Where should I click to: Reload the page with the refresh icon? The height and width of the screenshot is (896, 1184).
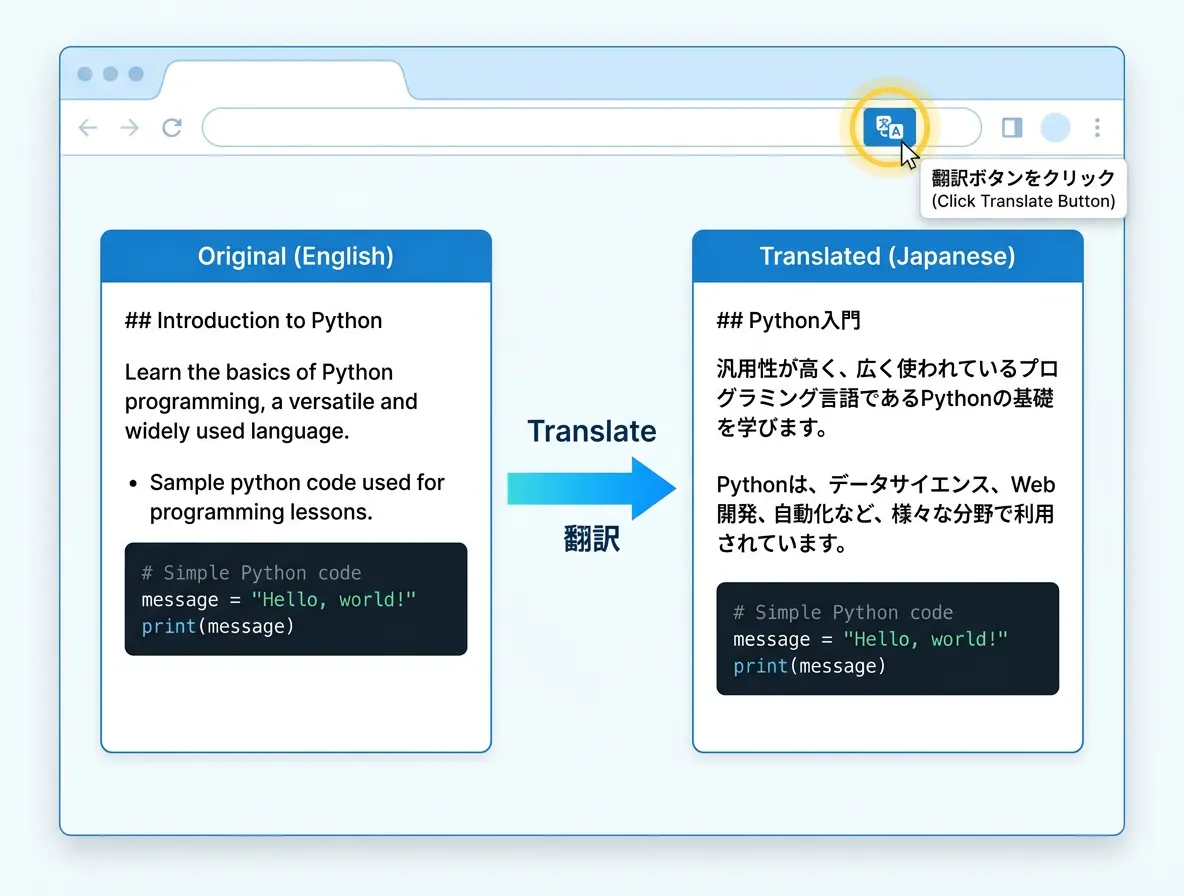(172, 128)
